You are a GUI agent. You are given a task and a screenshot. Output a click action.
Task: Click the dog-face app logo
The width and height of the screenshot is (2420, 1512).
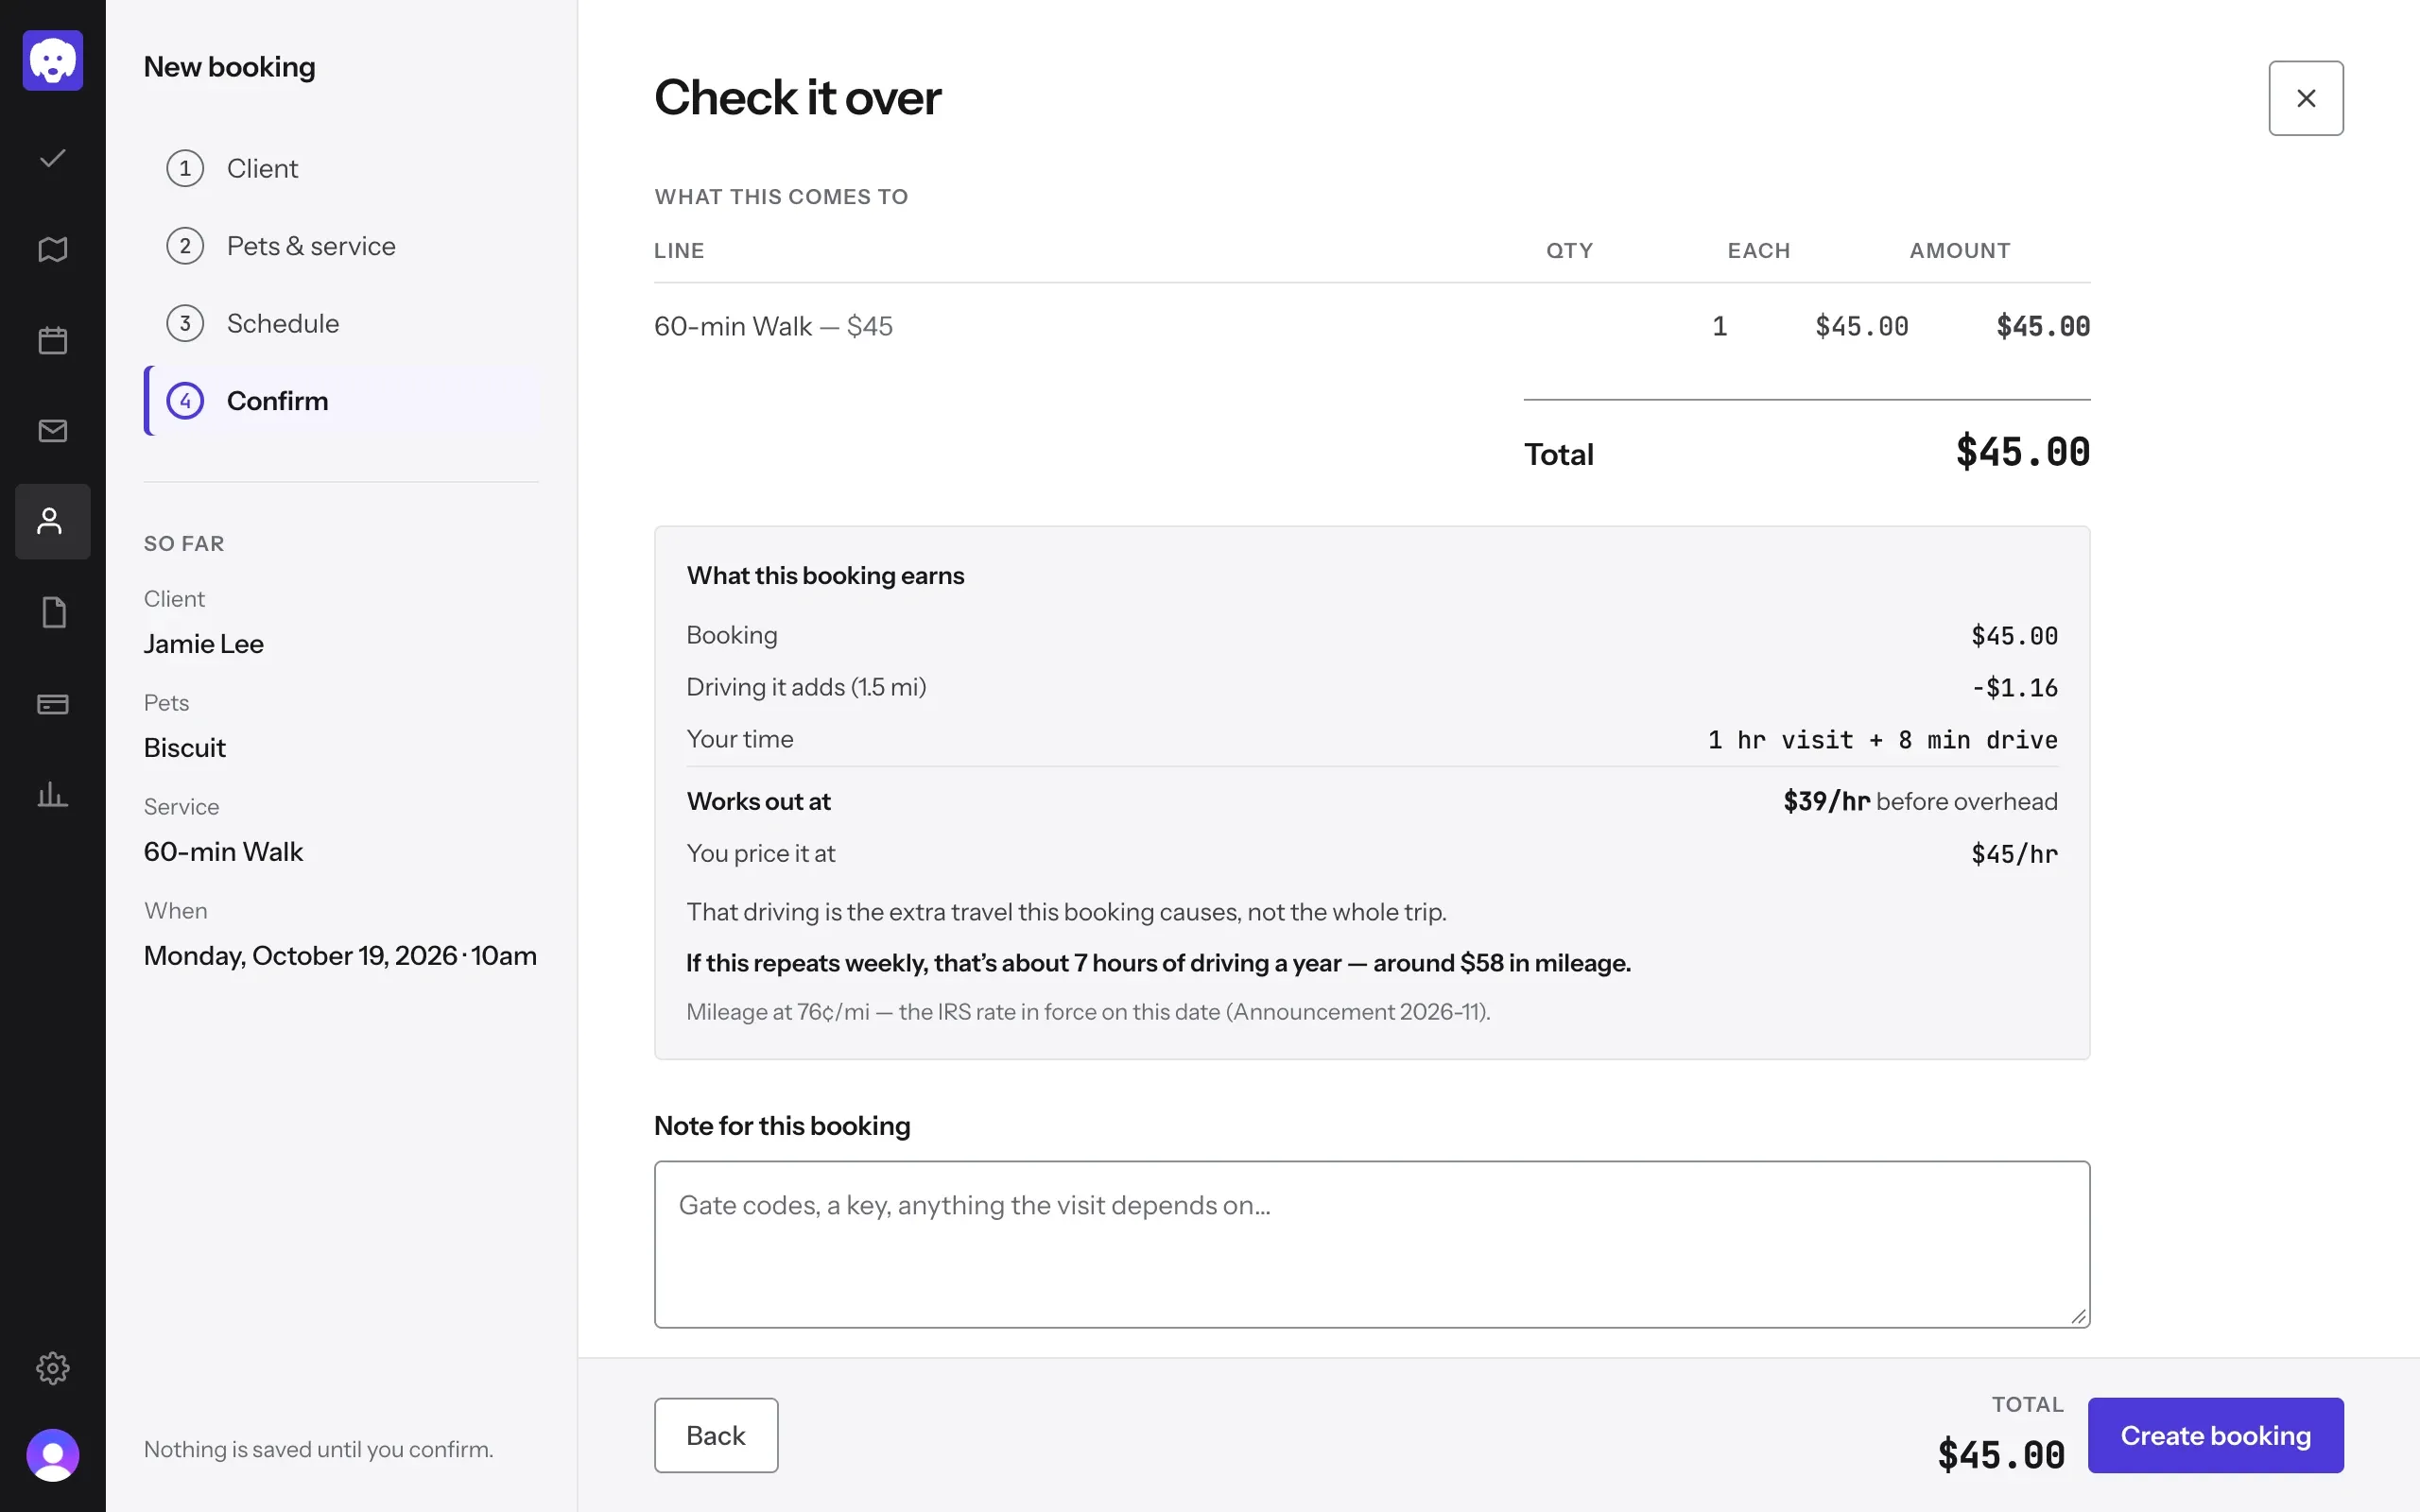pyautogui.click(x=53, y=60)
